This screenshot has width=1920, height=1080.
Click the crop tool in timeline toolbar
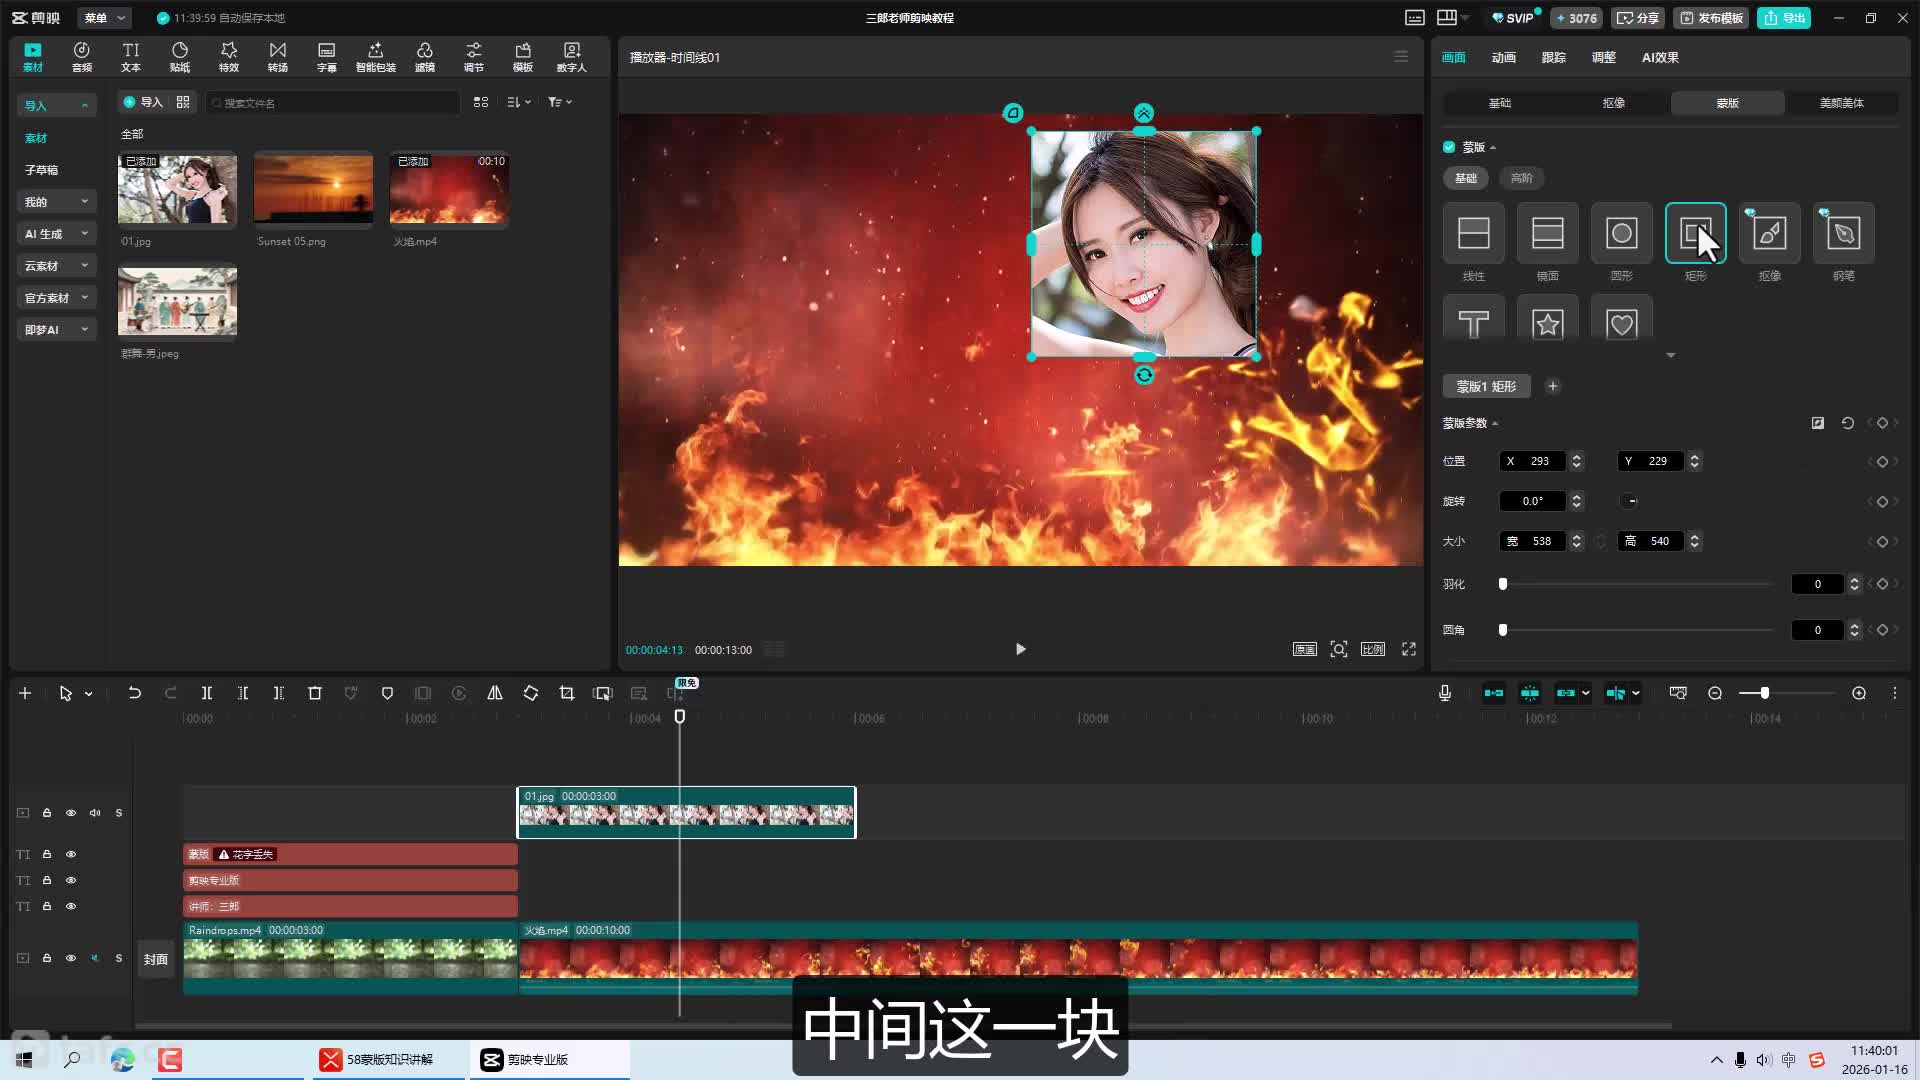[x=567, y=693]
